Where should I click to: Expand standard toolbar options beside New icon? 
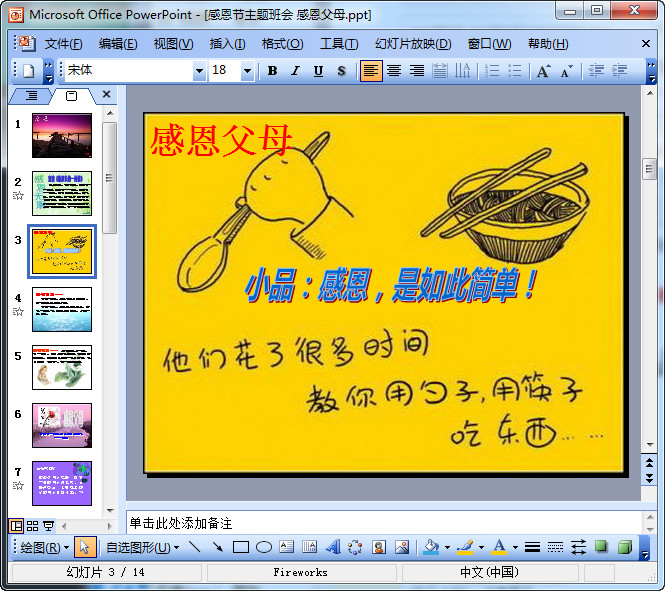coord(49,71)
